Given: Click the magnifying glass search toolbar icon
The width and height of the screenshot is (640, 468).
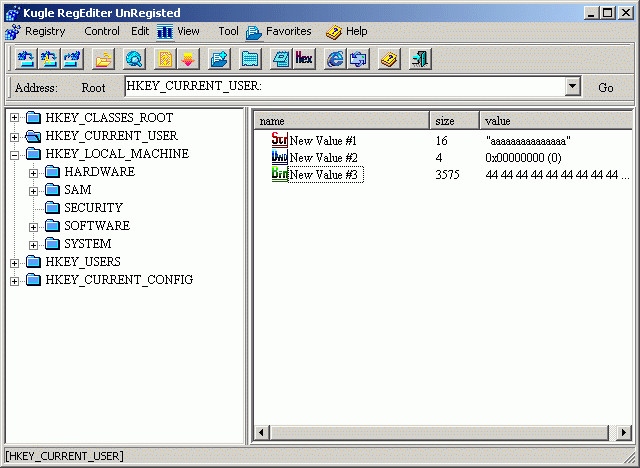Looking at the screenshot, I should [134, 60].
